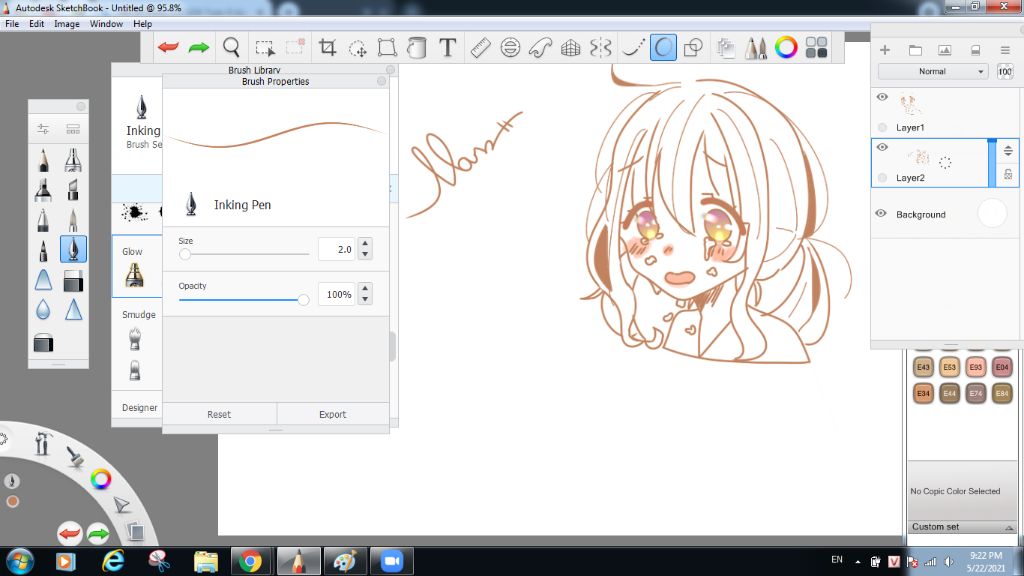Click the Opacity slider handle

pyautogui.click(x=303, y=300)
